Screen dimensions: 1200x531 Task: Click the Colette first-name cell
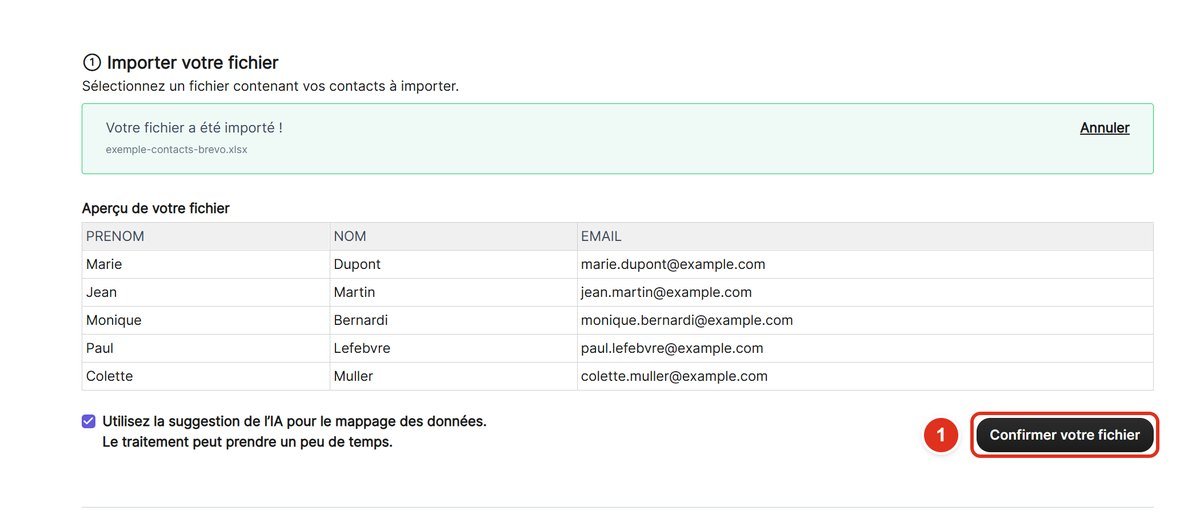pyautogui.click(x=206, y=377)
